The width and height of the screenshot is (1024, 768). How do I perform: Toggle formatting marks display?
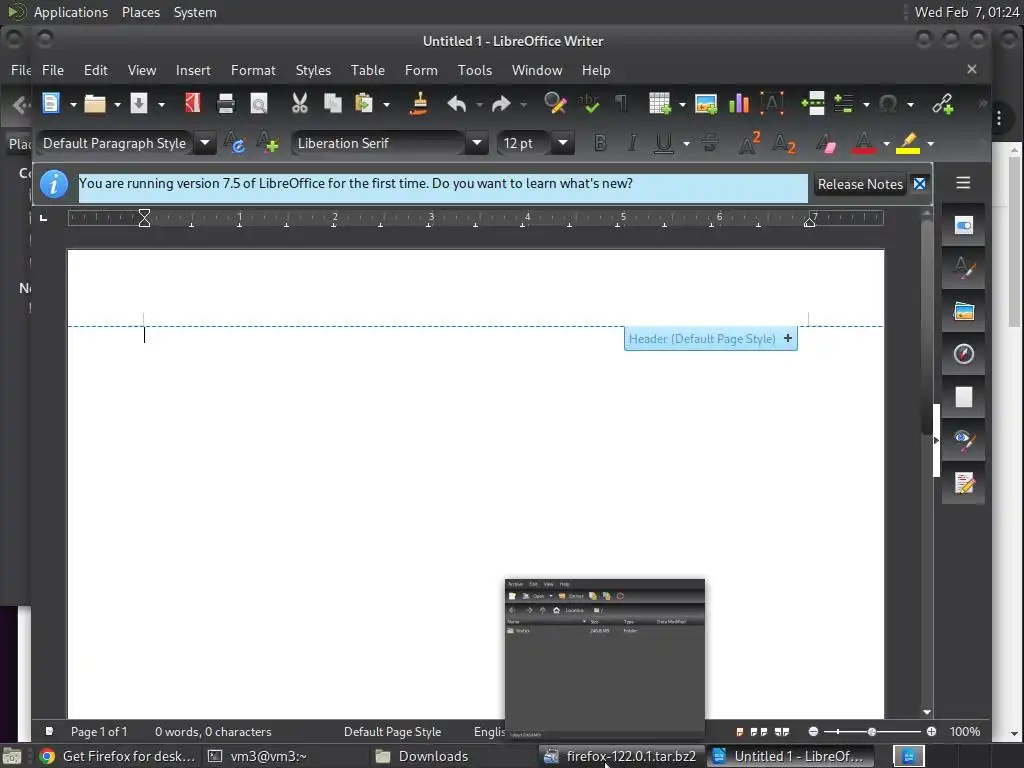pyautogui.click(x=621, y=103)
